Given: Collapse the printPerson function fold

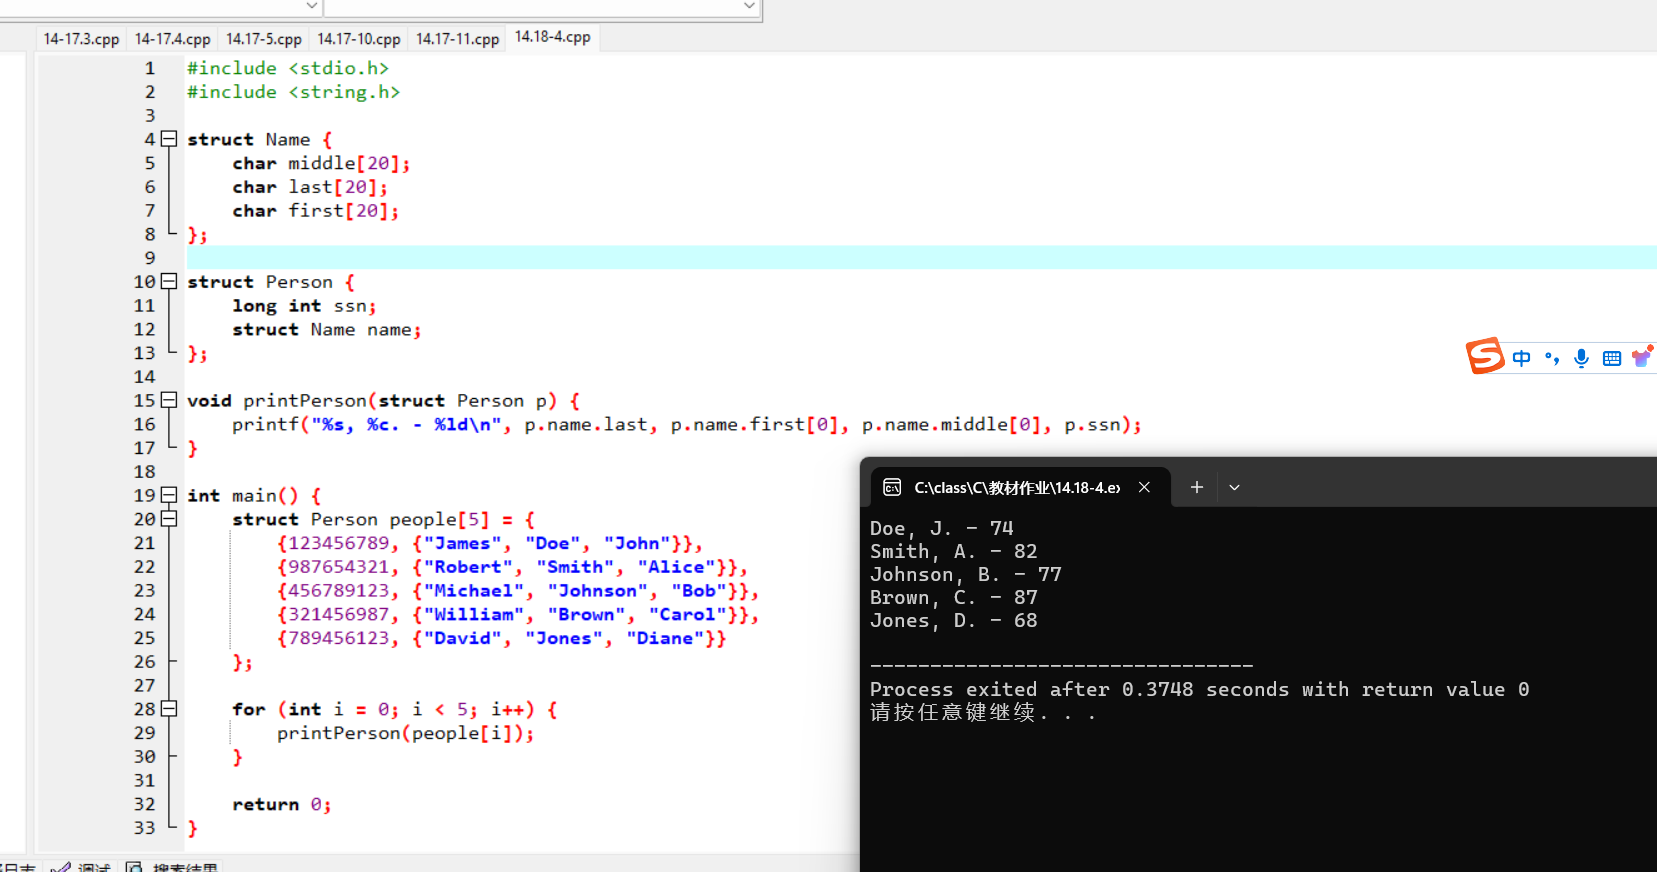Looking at the screenshot, I should point(169,400).
